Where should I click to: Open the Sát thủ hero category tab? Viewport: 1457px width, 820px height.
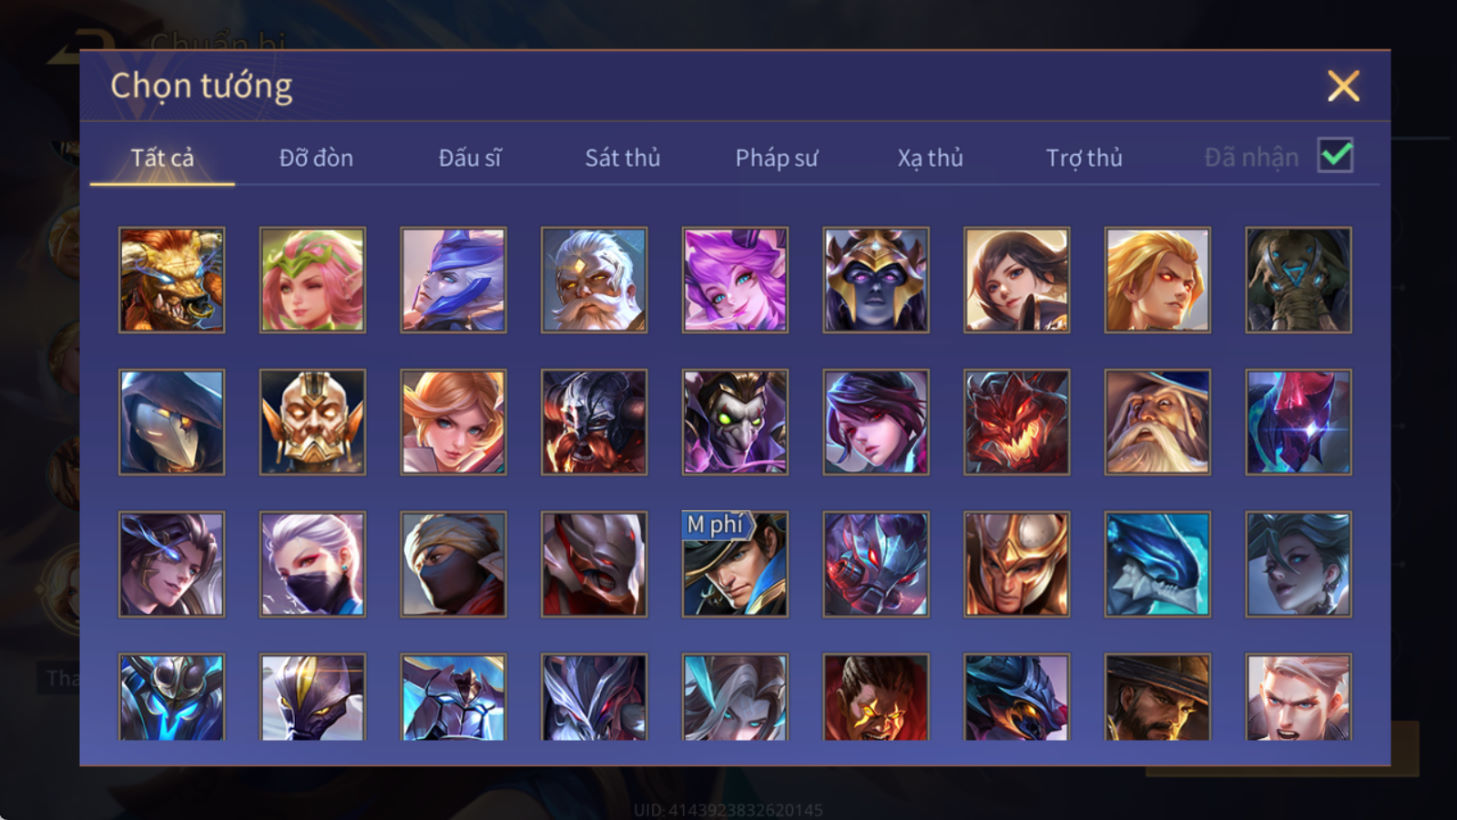point(622,158)
